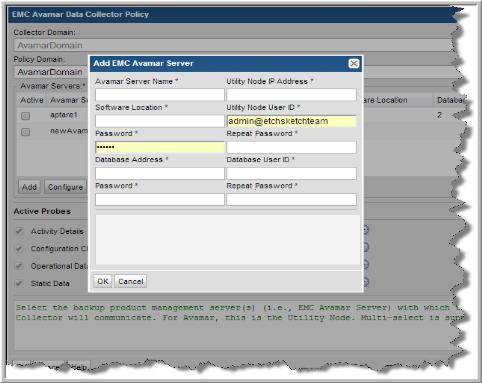
Task: Toggle the Activity Details probe checkbox
Action: [x=19, y=231]
